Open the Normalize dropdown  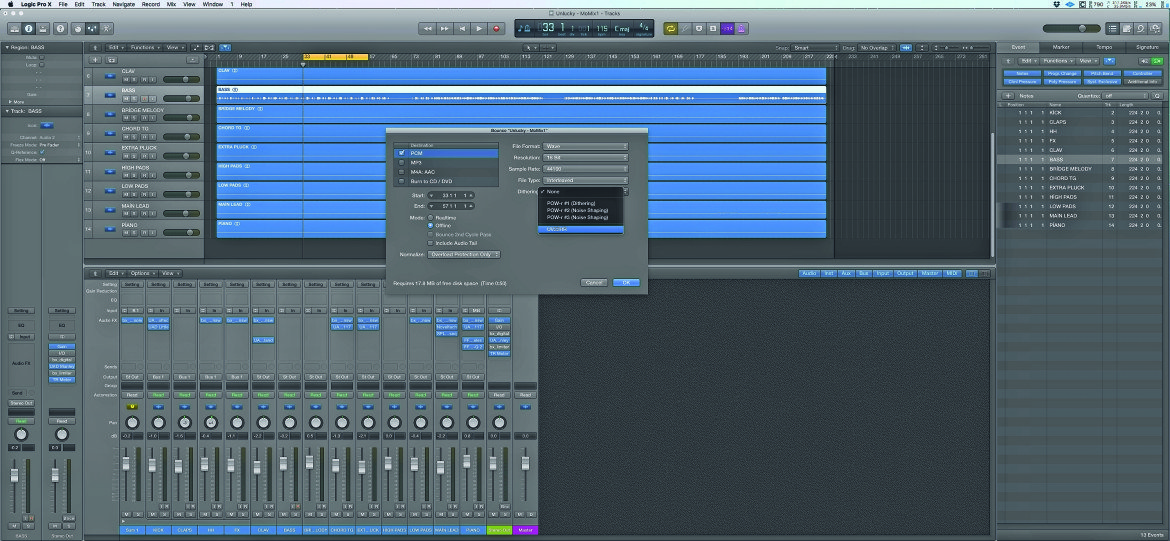(x=463, y=254)
